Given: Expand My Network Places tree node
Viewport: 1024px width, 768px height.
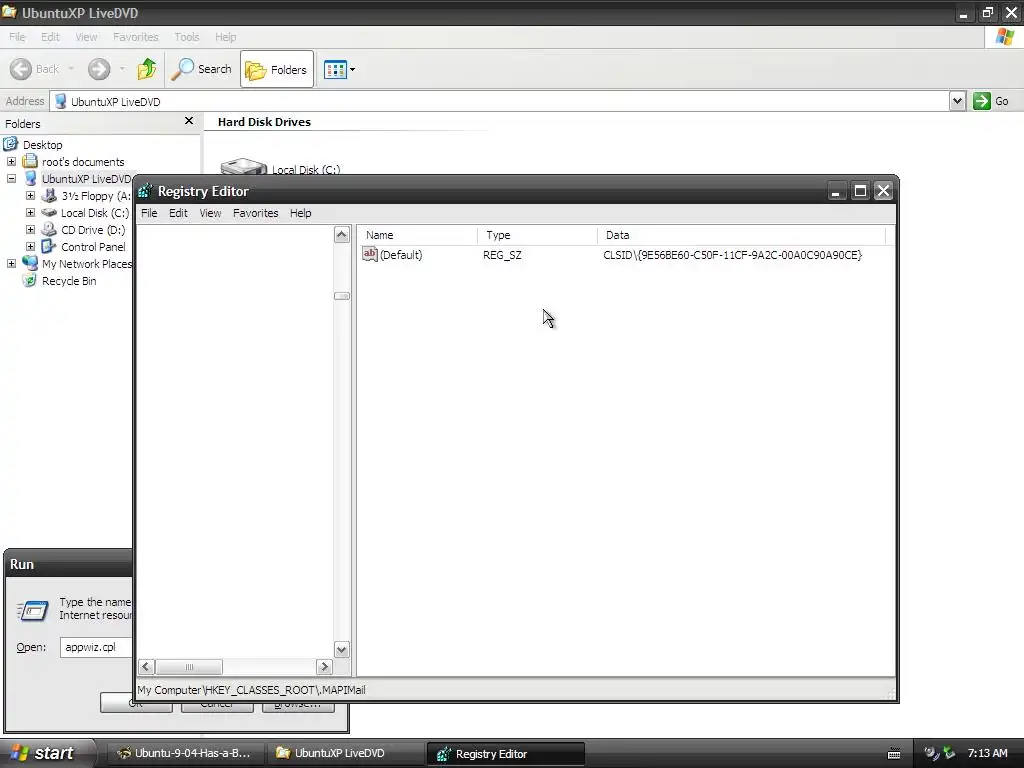Looking at the screenshot, I should [12, 263].
